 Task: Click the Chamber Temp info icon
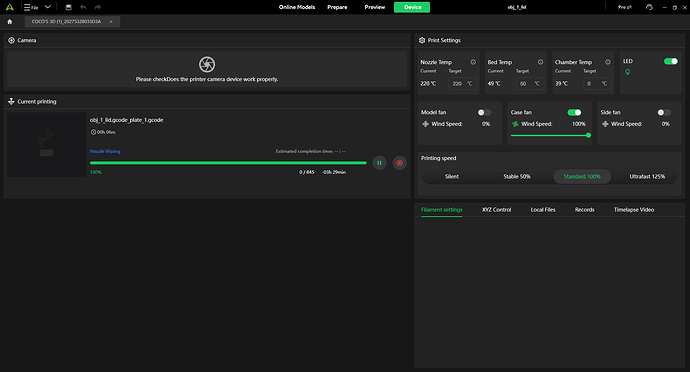[608, 62]
